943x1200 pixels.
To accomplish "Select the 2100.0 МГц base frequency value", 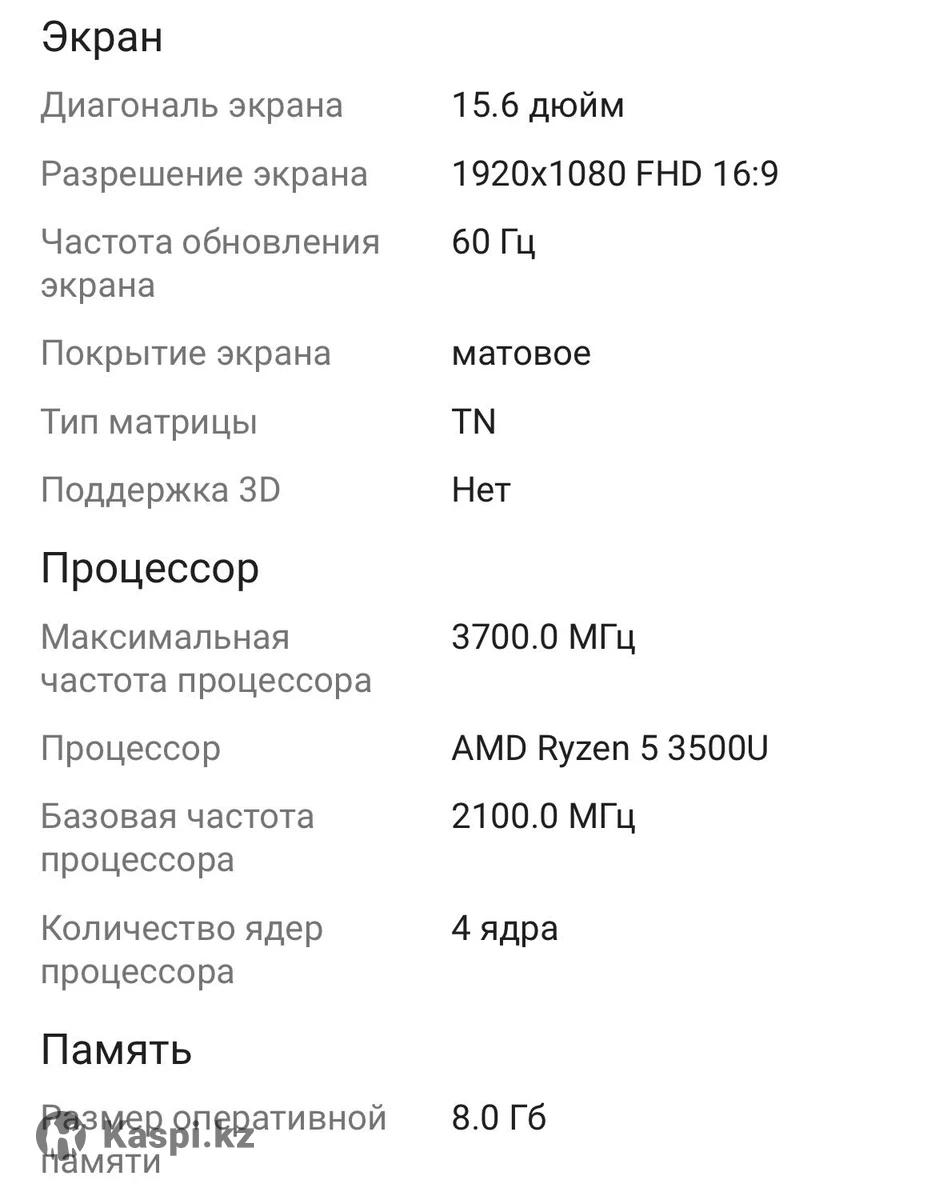I will tap(543, 816).
